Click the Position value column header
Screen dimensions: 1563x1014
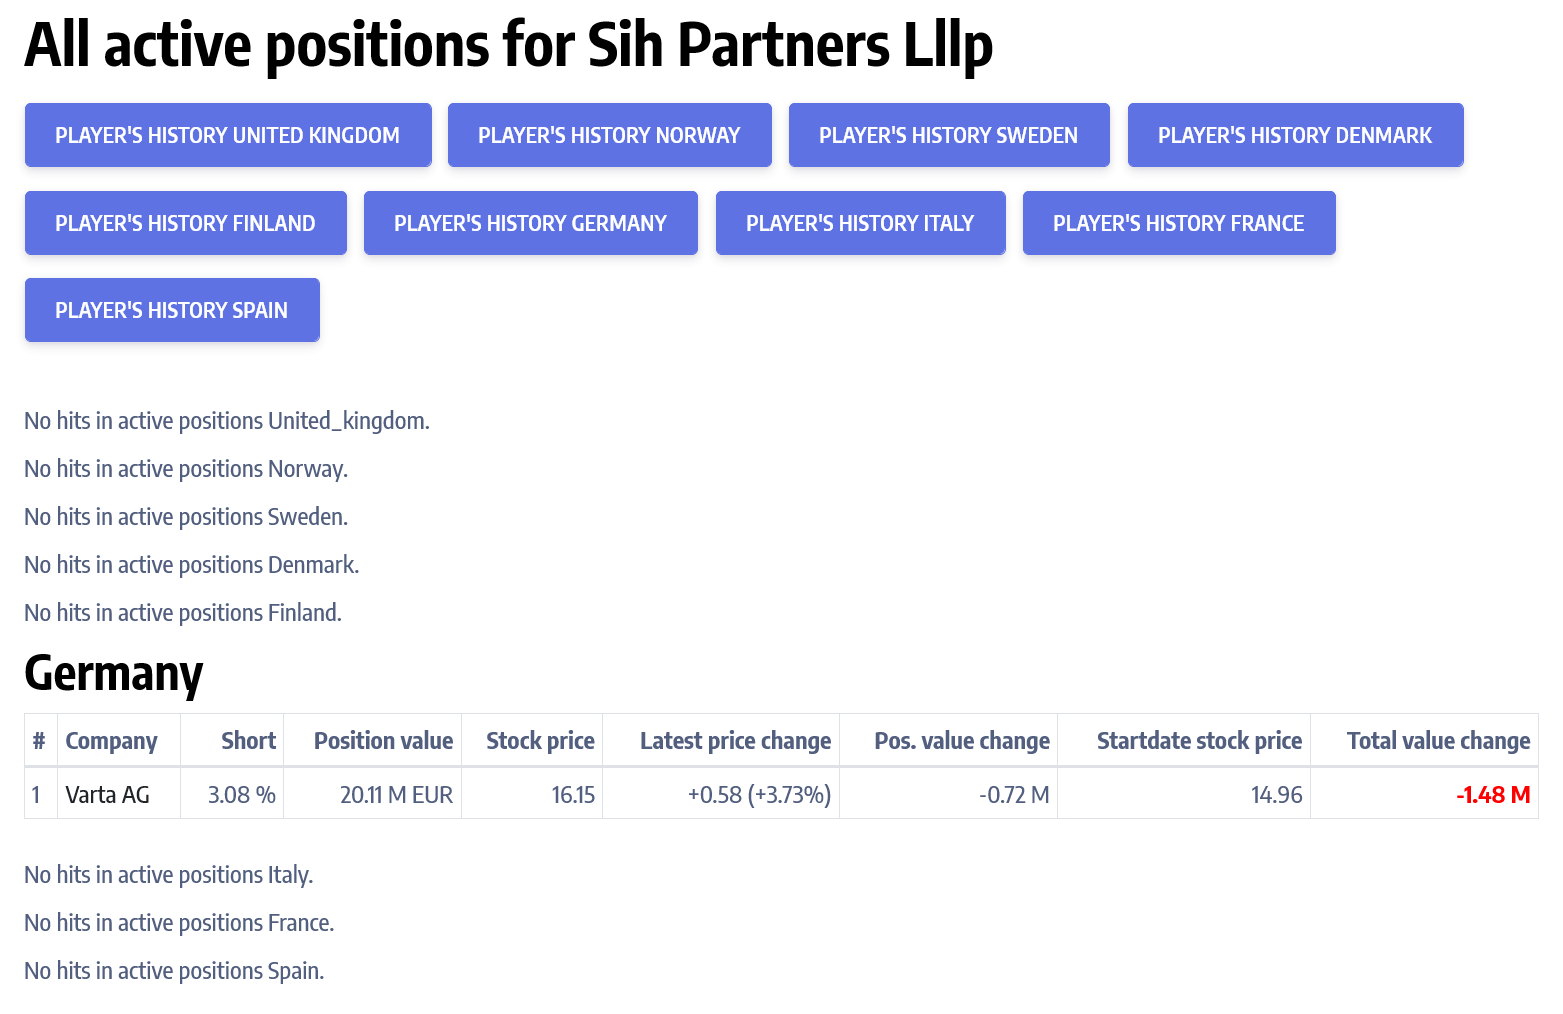(x=383, y=741)
